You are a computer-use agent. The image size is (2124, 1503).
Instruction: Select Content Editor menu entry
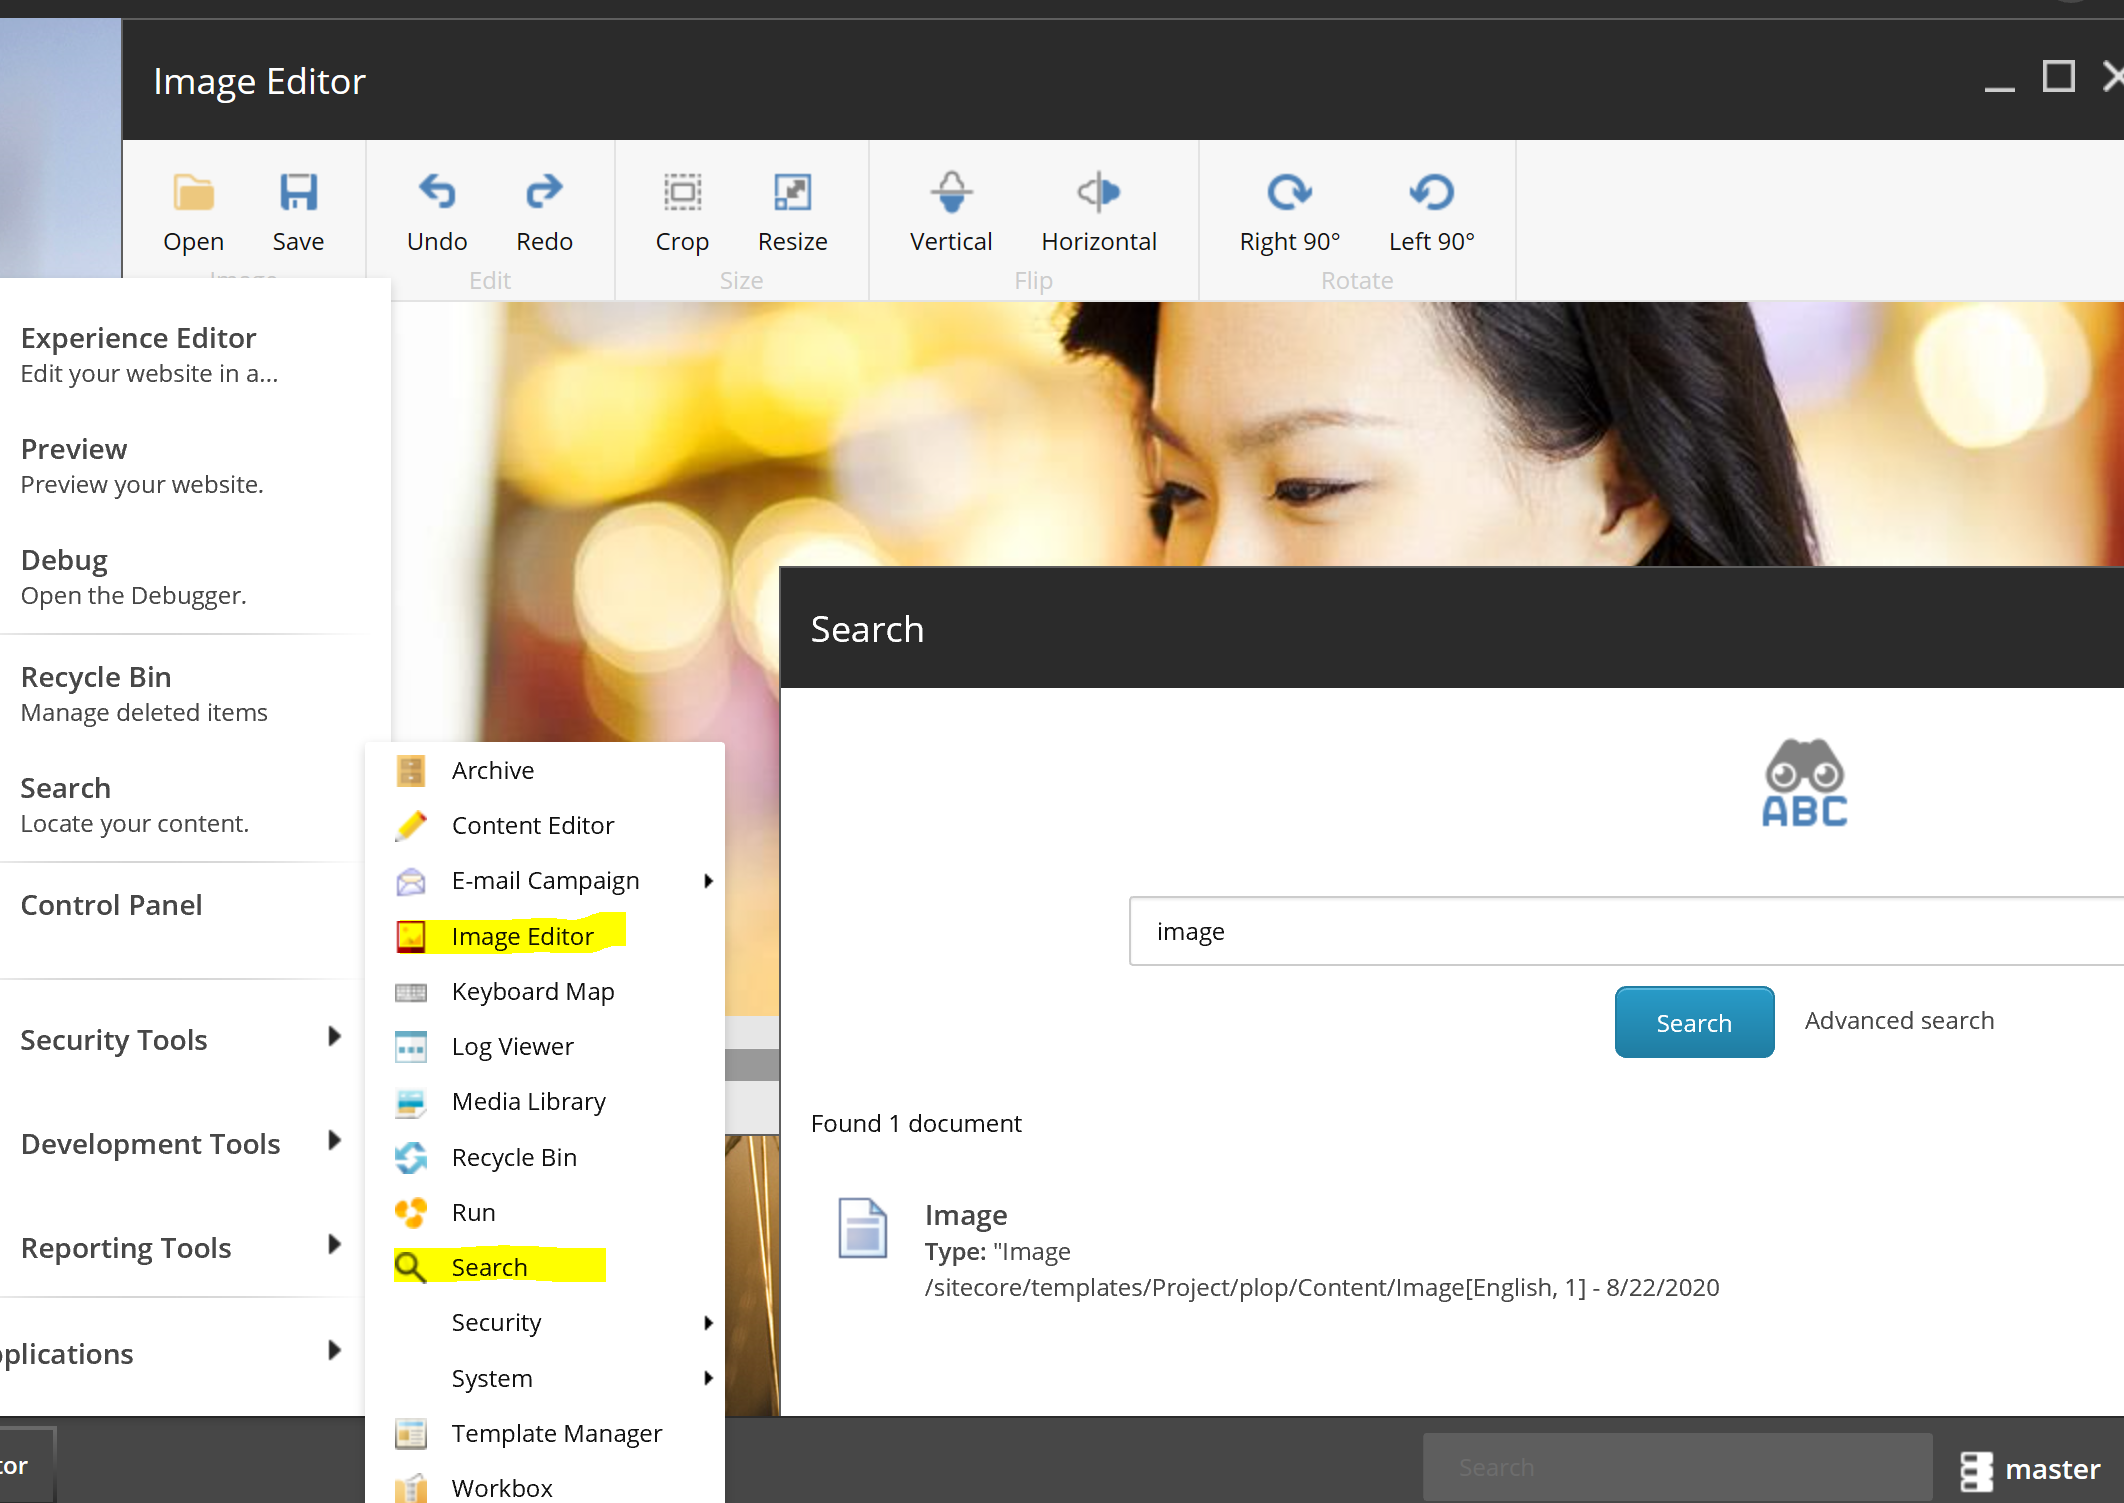coord(532,825)
